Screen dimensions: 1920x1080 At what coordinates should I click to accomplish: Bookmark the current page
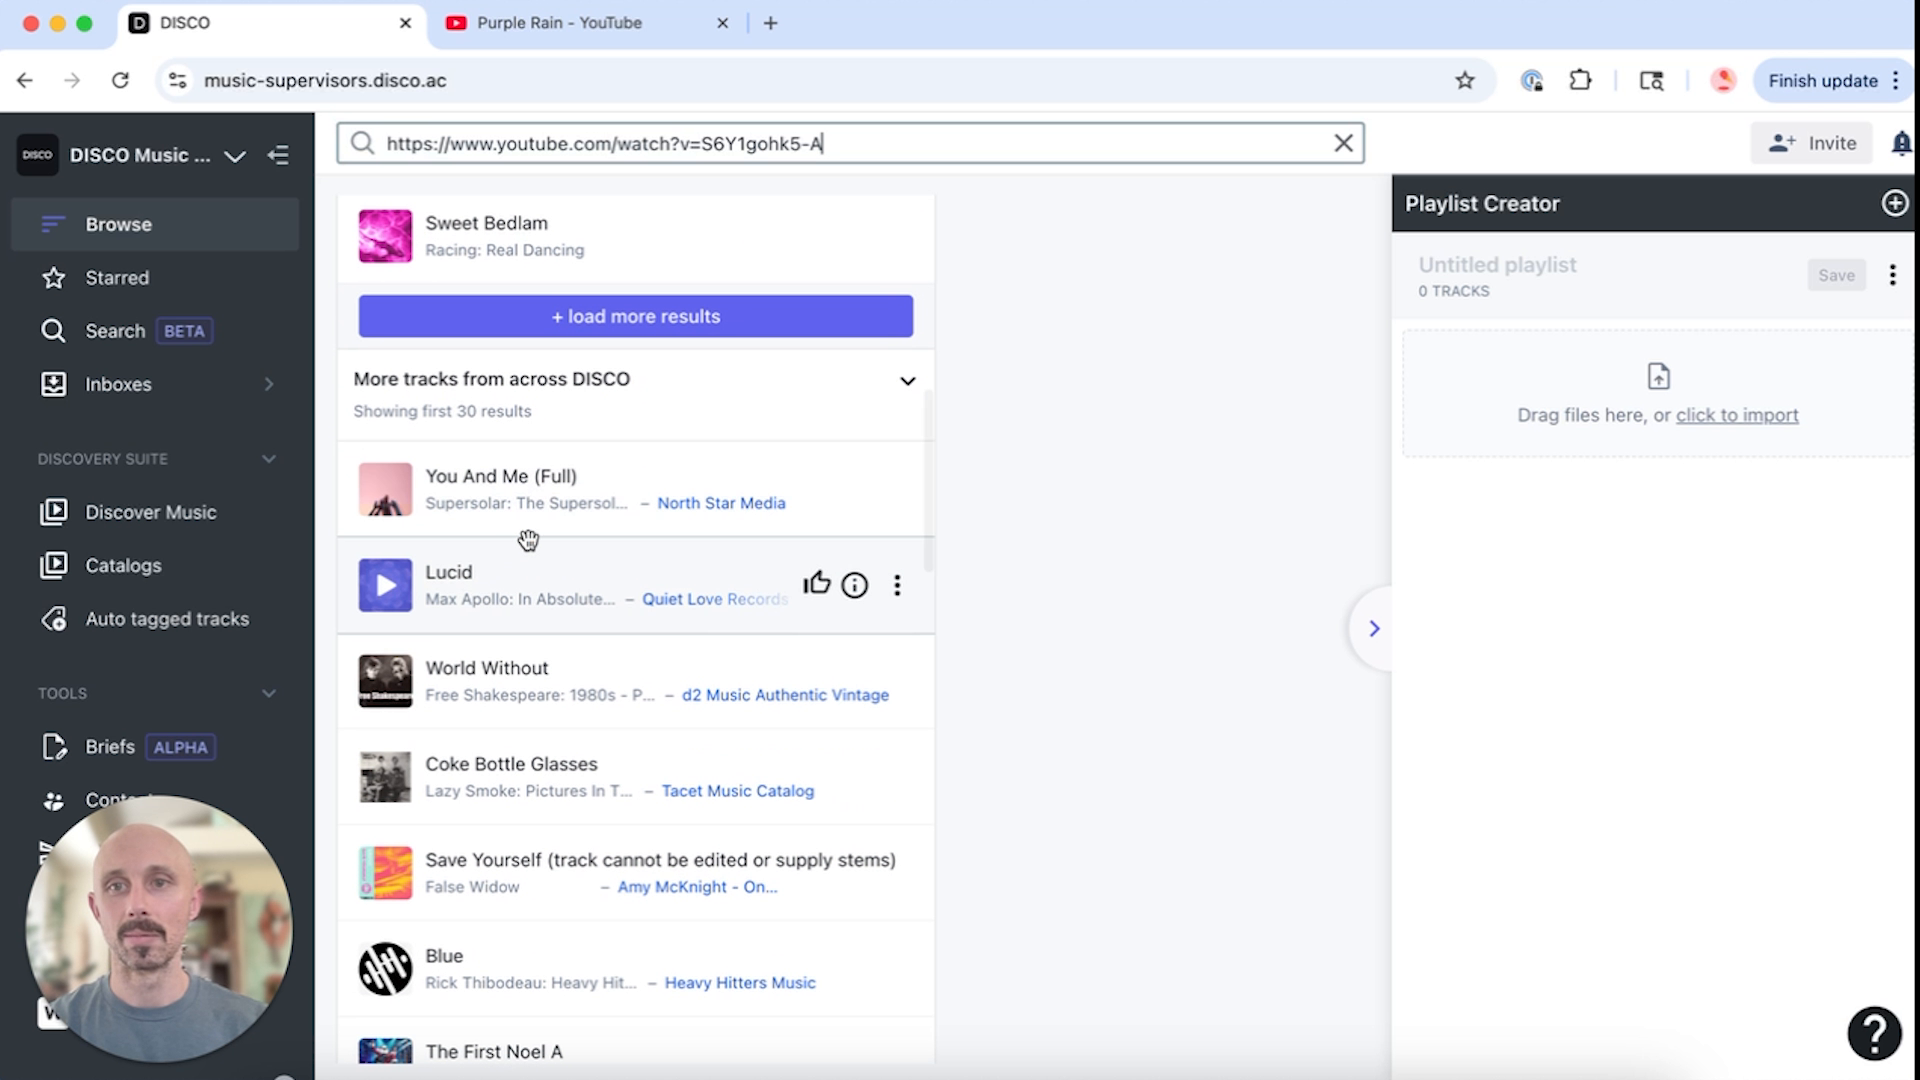click(1466, 80)
